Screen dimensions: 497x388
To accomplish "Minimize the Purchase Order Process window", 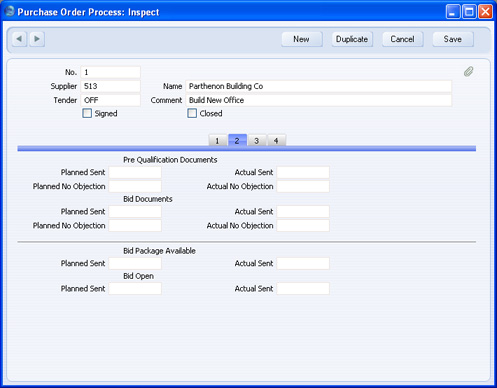I will click(x=453, y=12).
